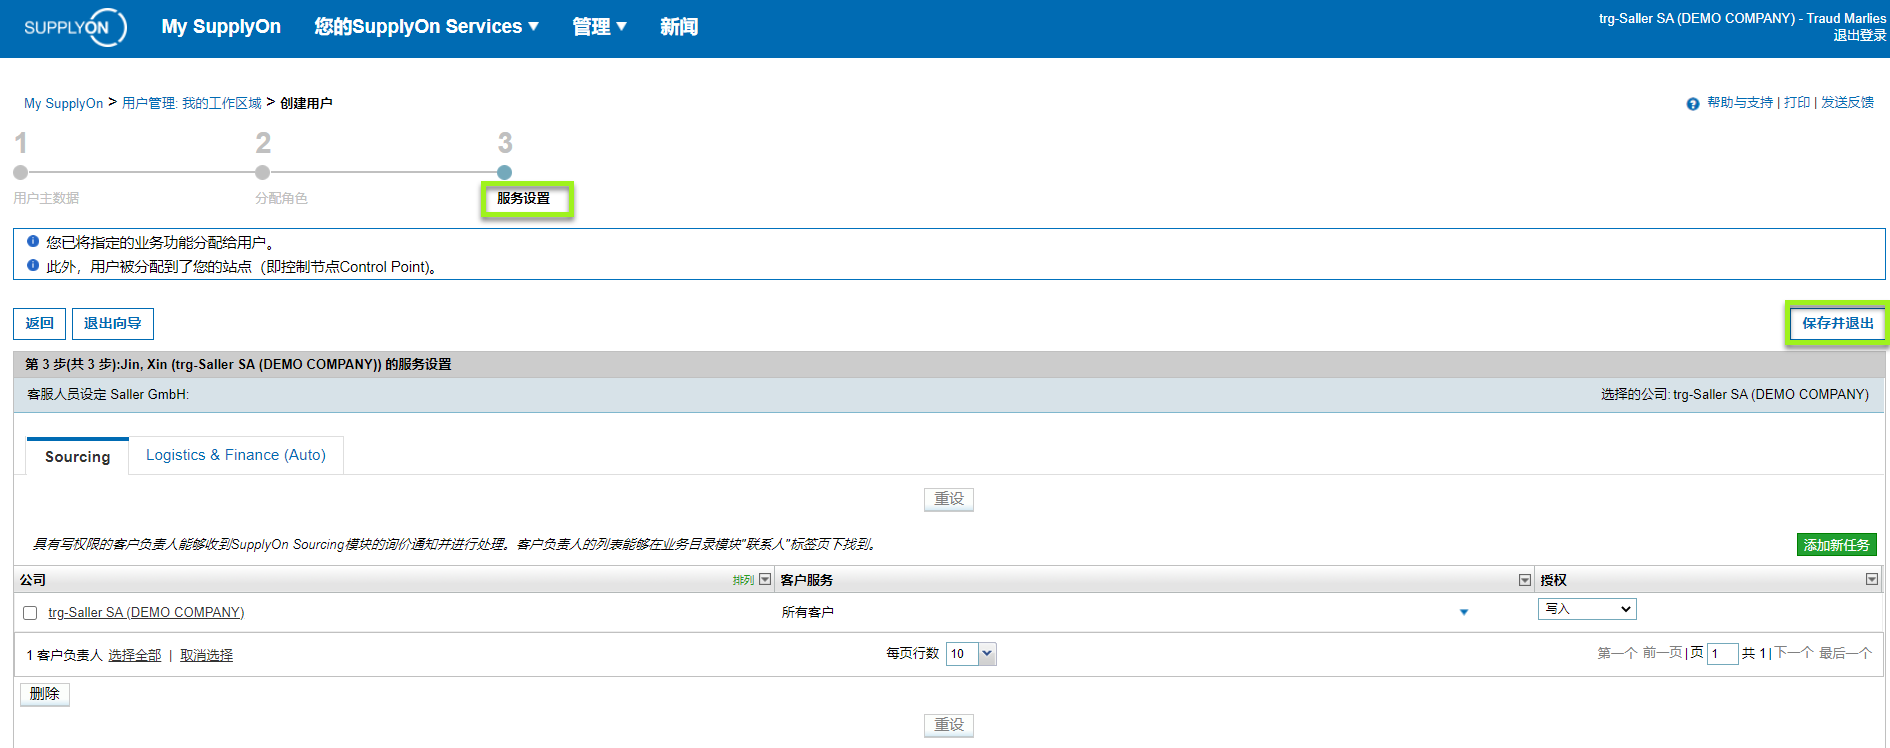
Task: Click the 打印 link
Action: coord(1797,103)
